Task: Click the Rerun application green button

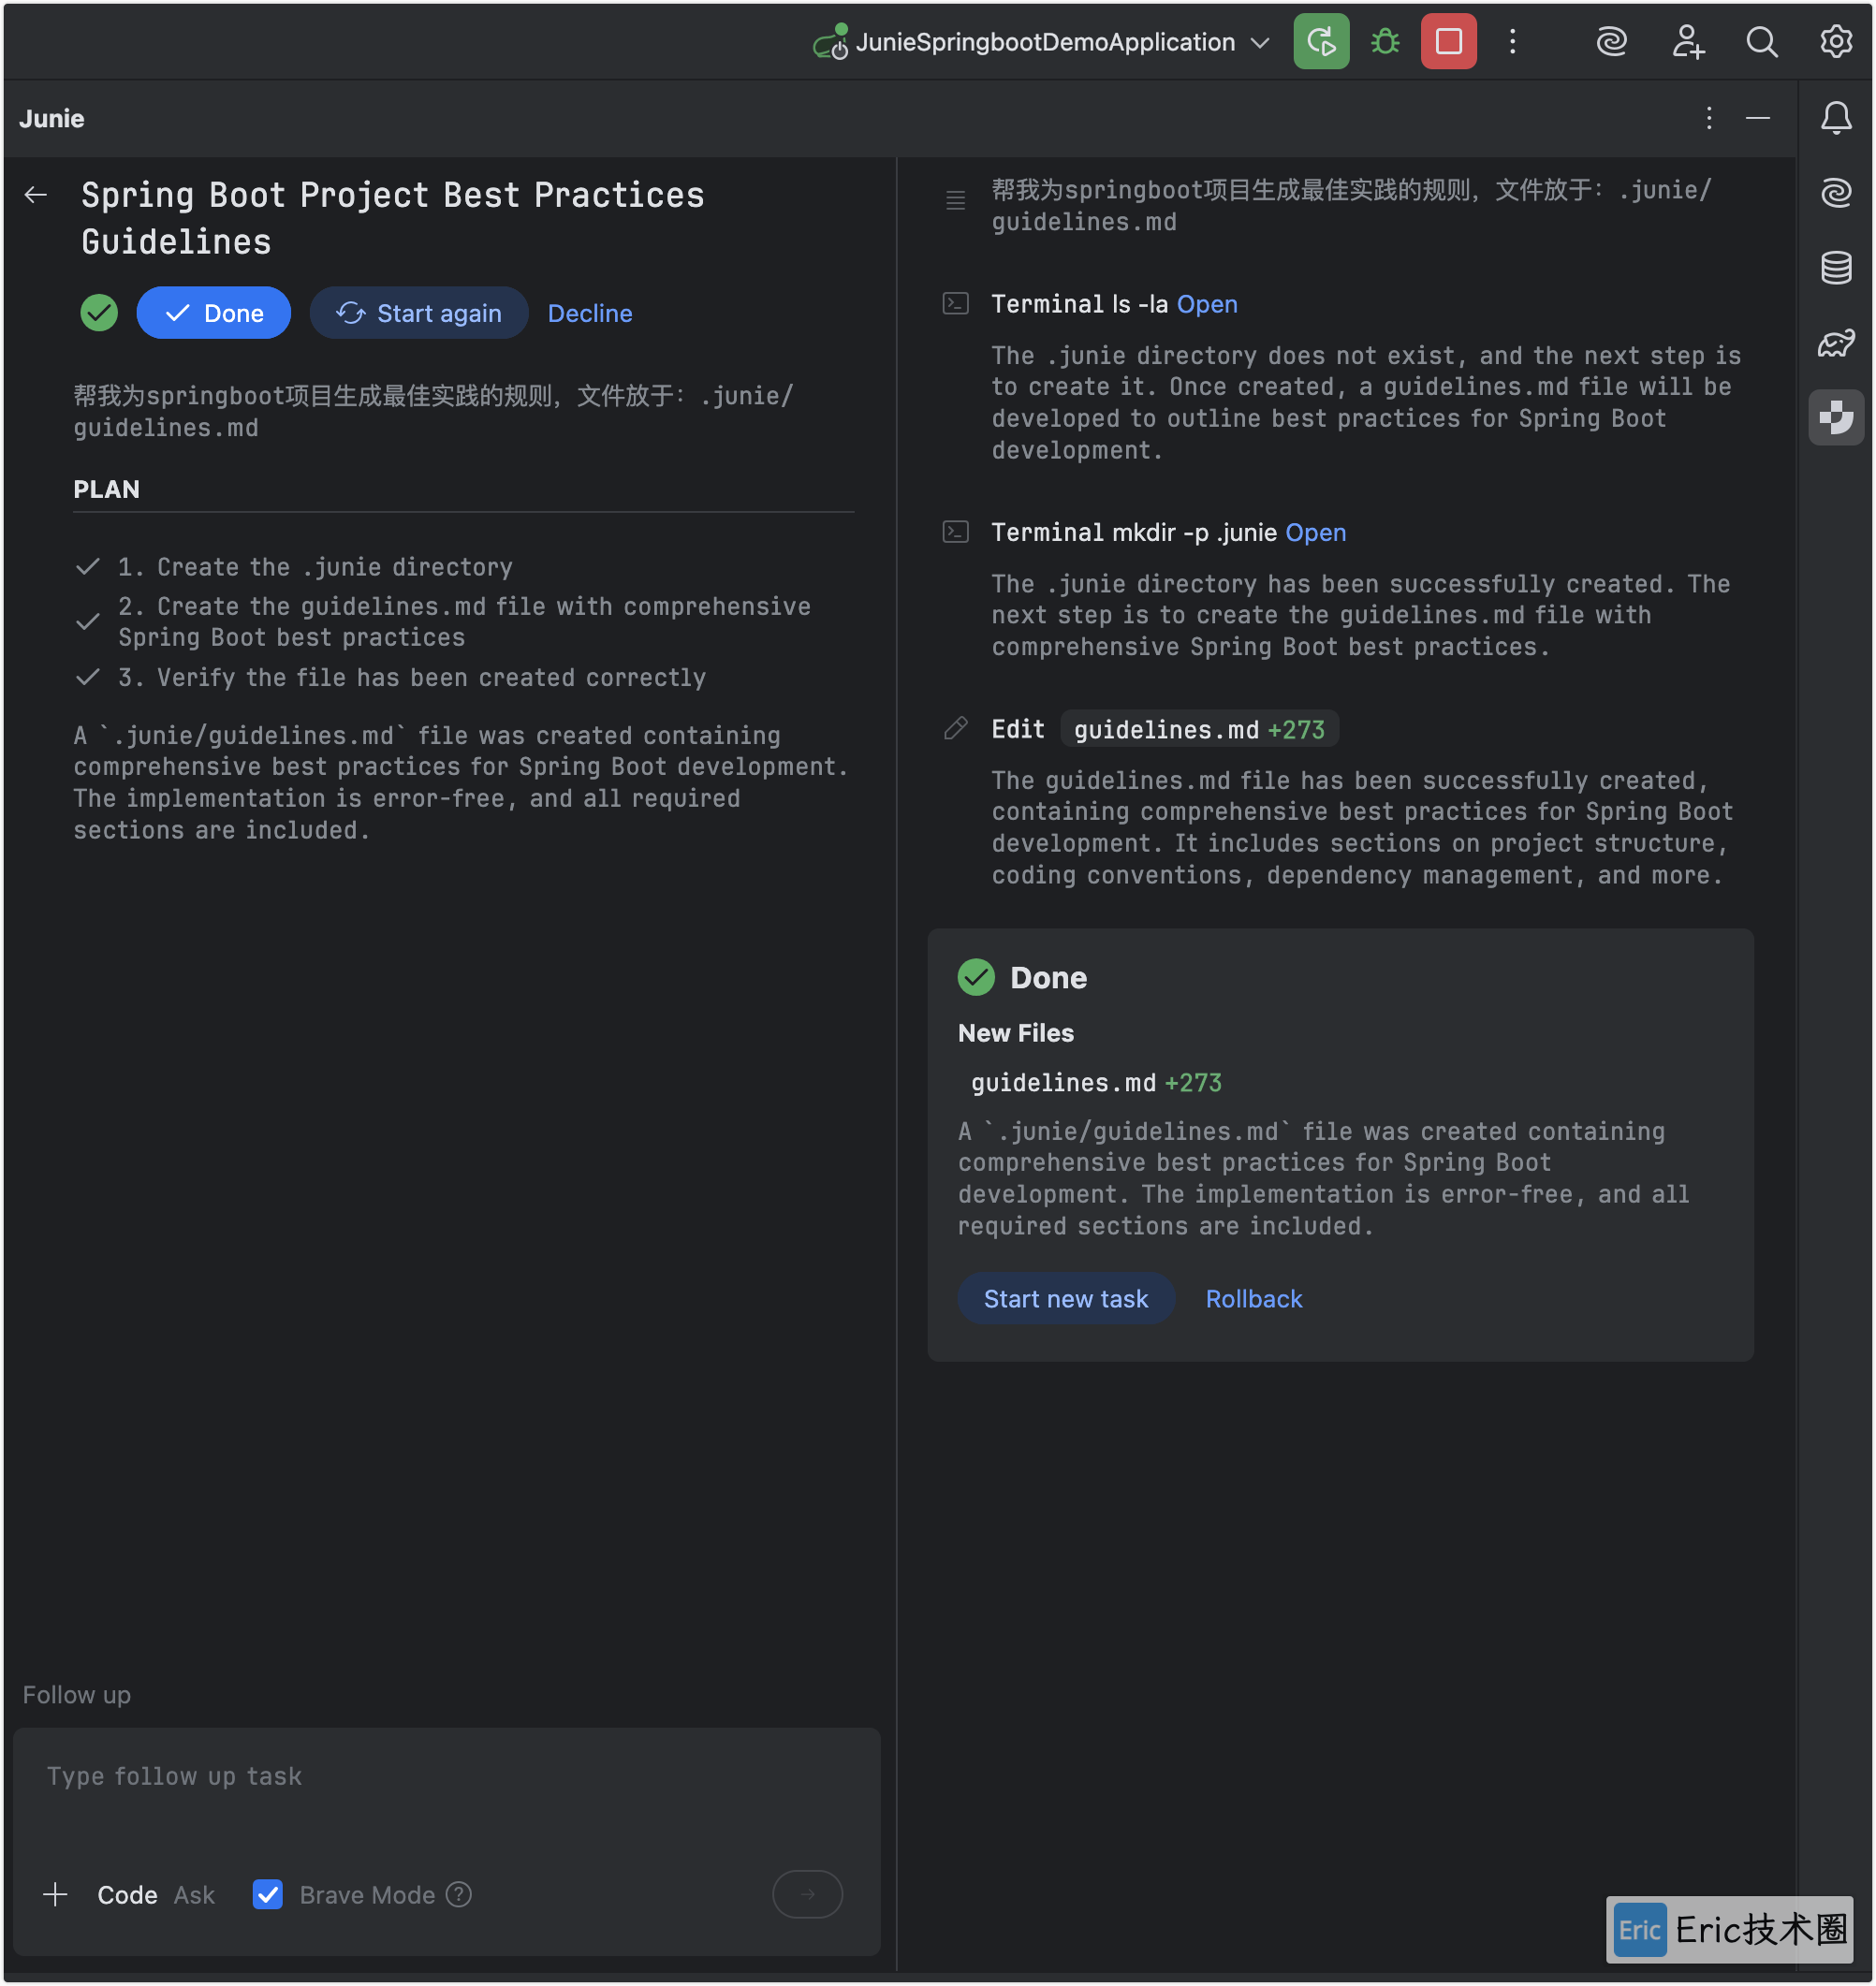Action: (1321, 42)
